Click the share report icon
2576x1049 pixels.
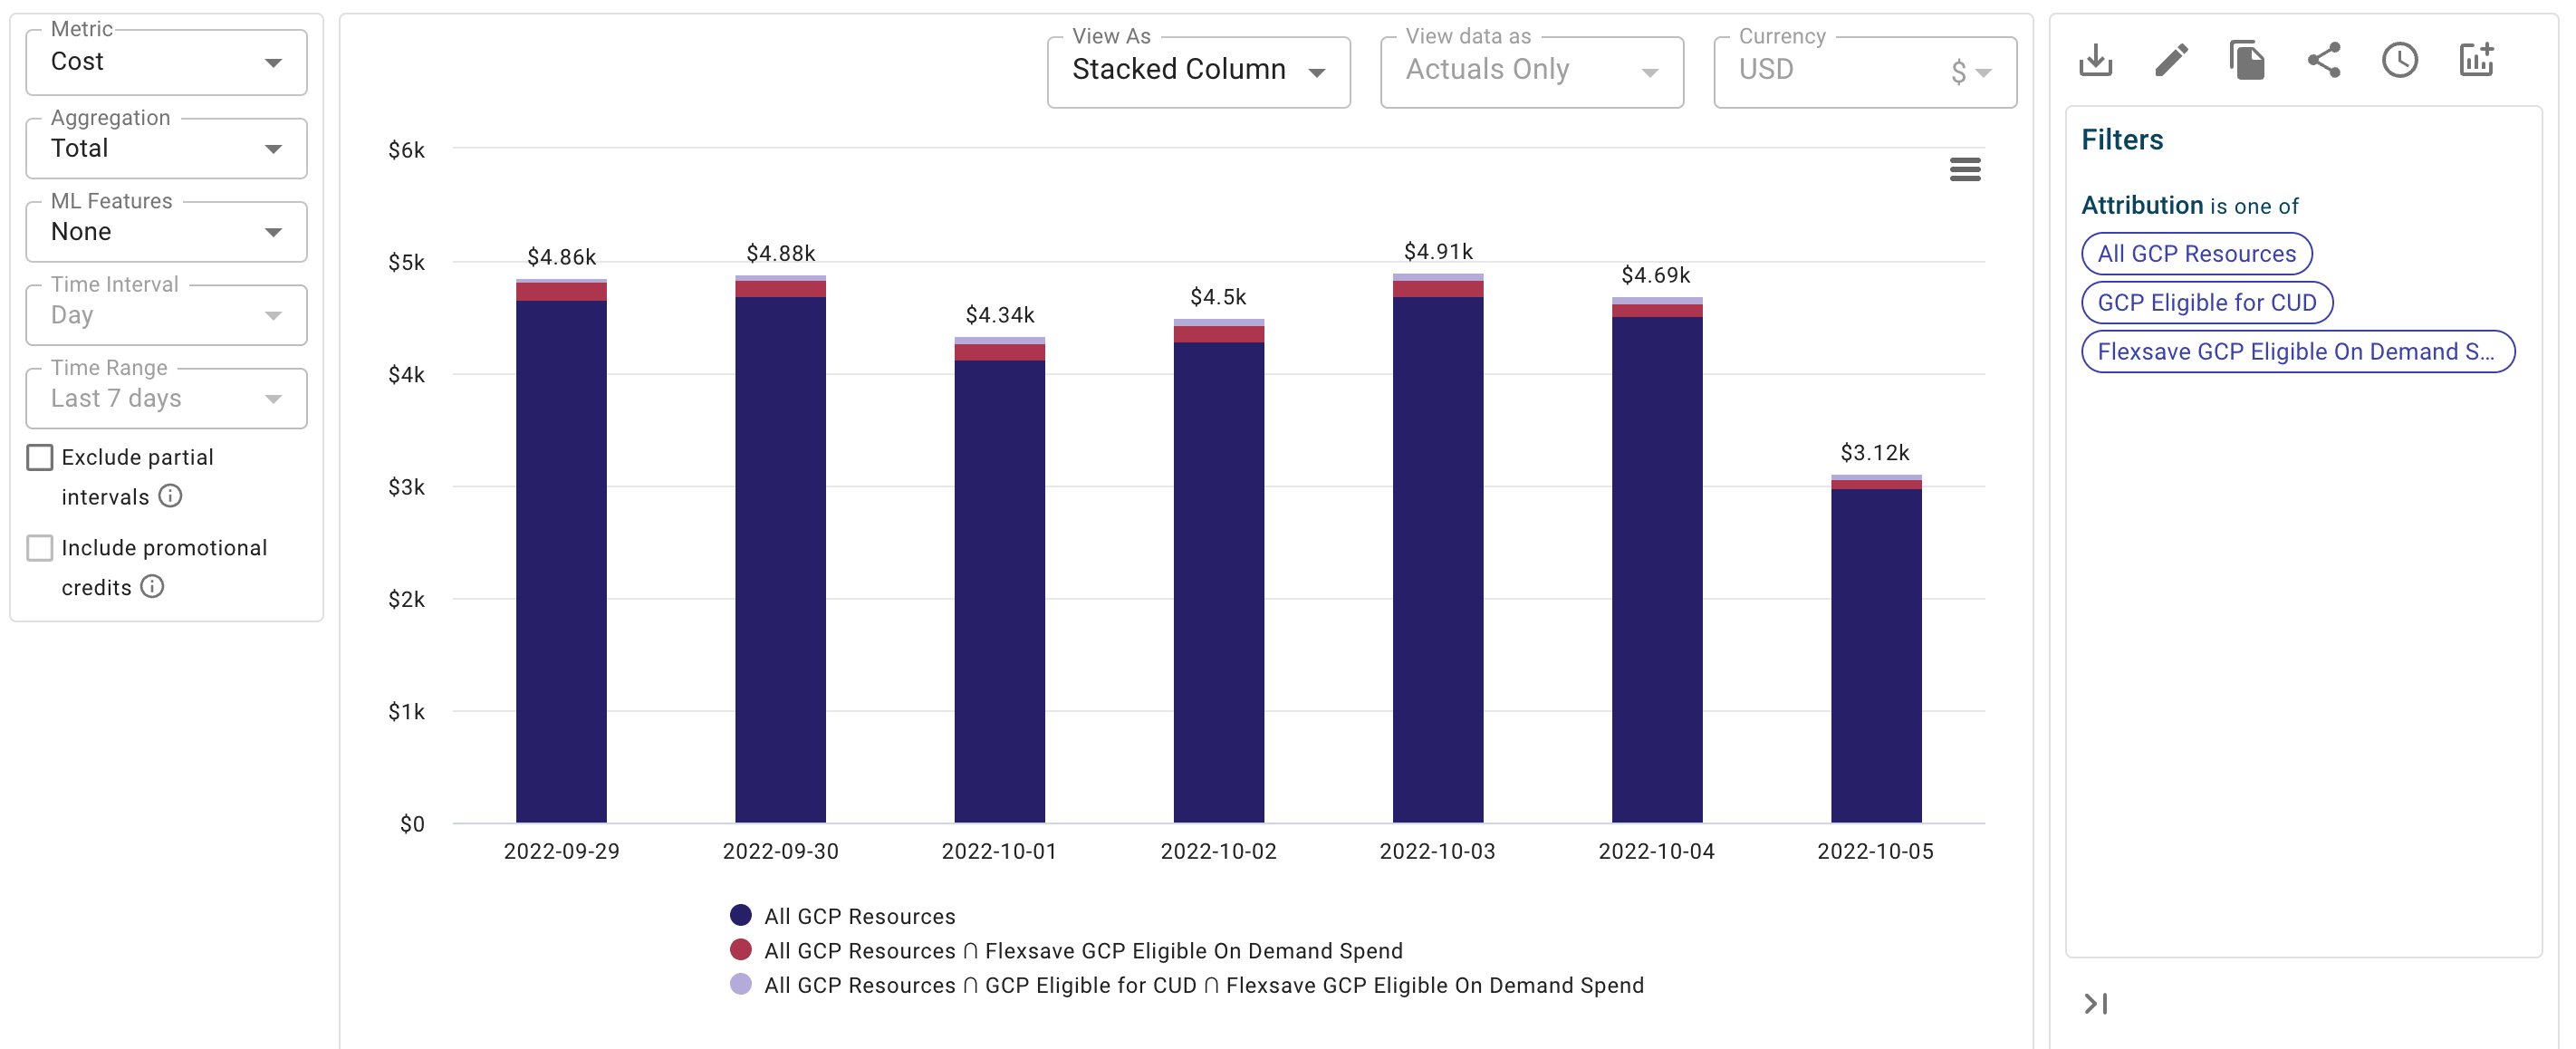pos(2323,60)
